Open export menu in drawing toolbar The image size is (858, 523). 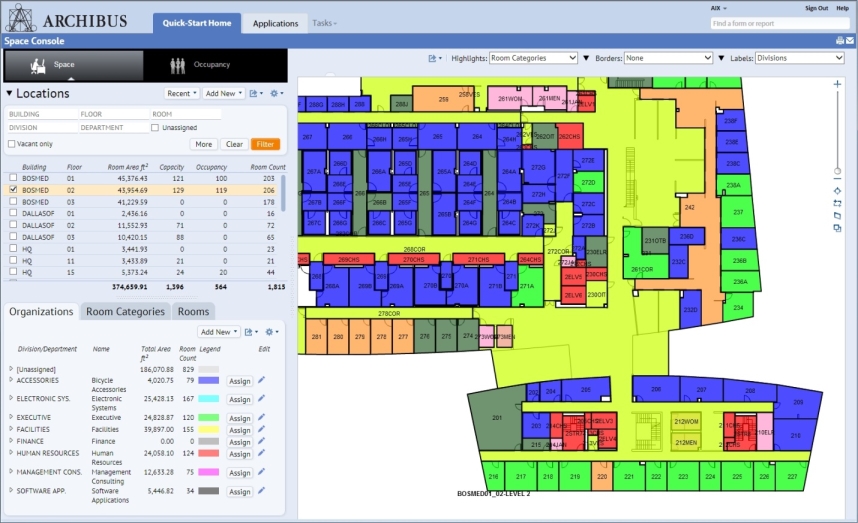click(435, 58)
